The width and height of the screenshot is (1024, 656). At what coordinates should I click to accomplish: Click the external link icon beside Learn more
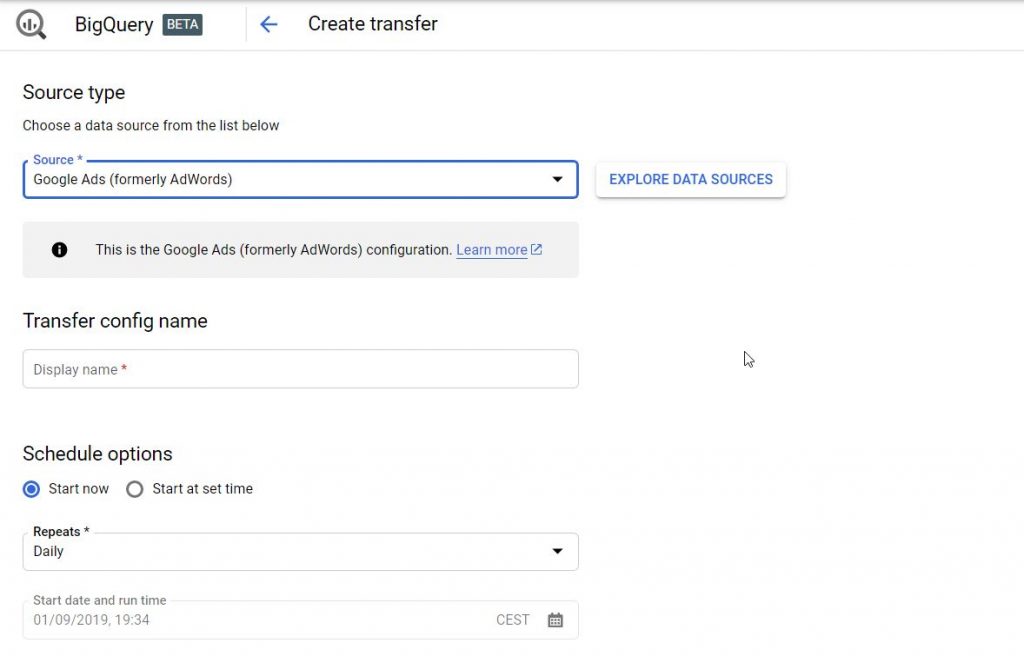click(x=537, y=250)
